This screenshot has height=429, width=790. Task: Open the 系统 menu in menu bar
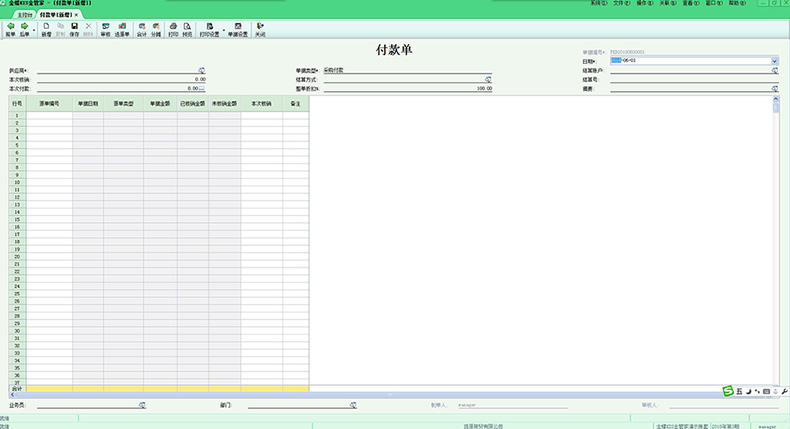tap(598, 4)
